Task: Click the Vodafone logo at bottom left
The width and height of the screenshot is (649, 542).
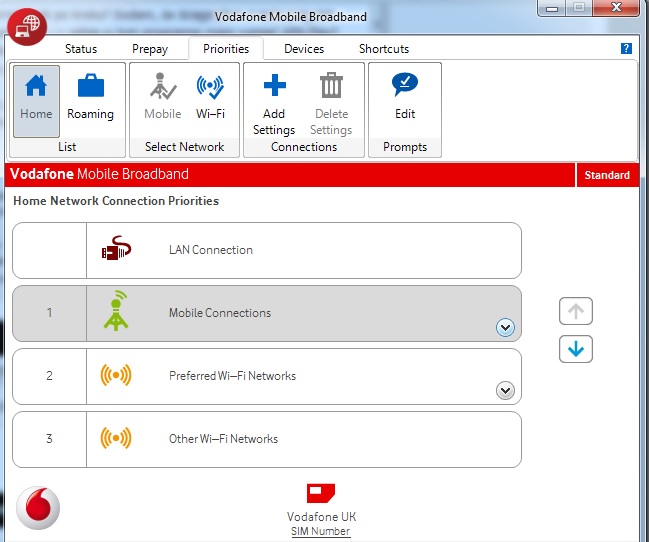Action: point(38,508)
